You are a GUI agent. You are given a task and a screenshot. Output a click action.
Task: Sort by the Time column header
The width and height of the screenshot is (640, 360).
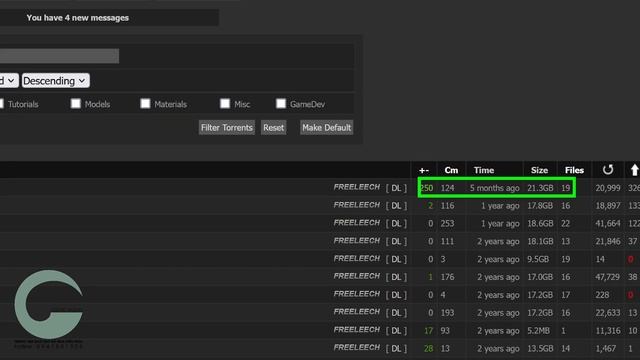(x=484, y=170)
